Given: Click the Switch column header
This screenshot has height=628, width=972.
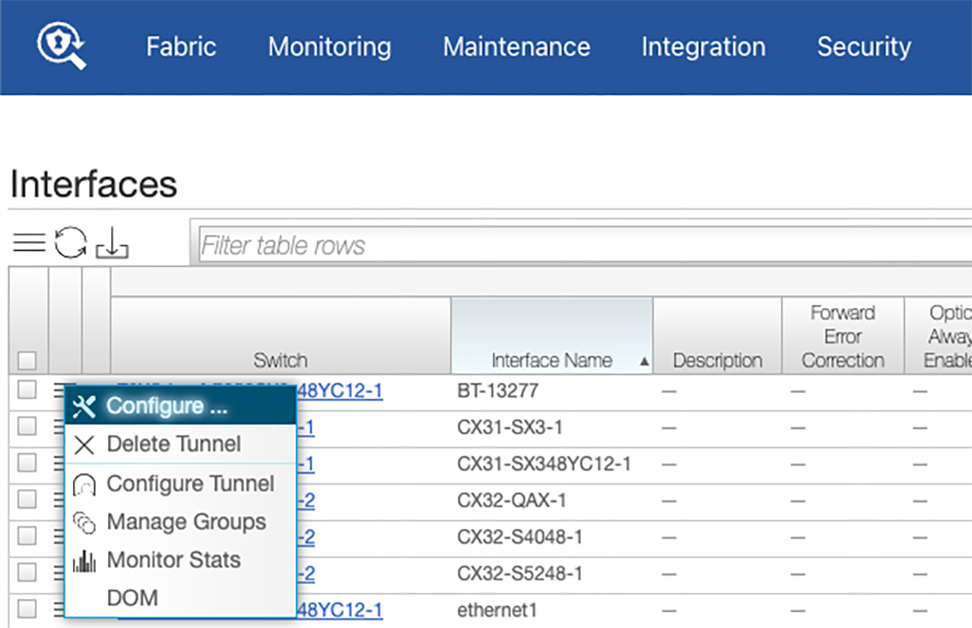Looking at the screenshot, I should click(281, 360).
